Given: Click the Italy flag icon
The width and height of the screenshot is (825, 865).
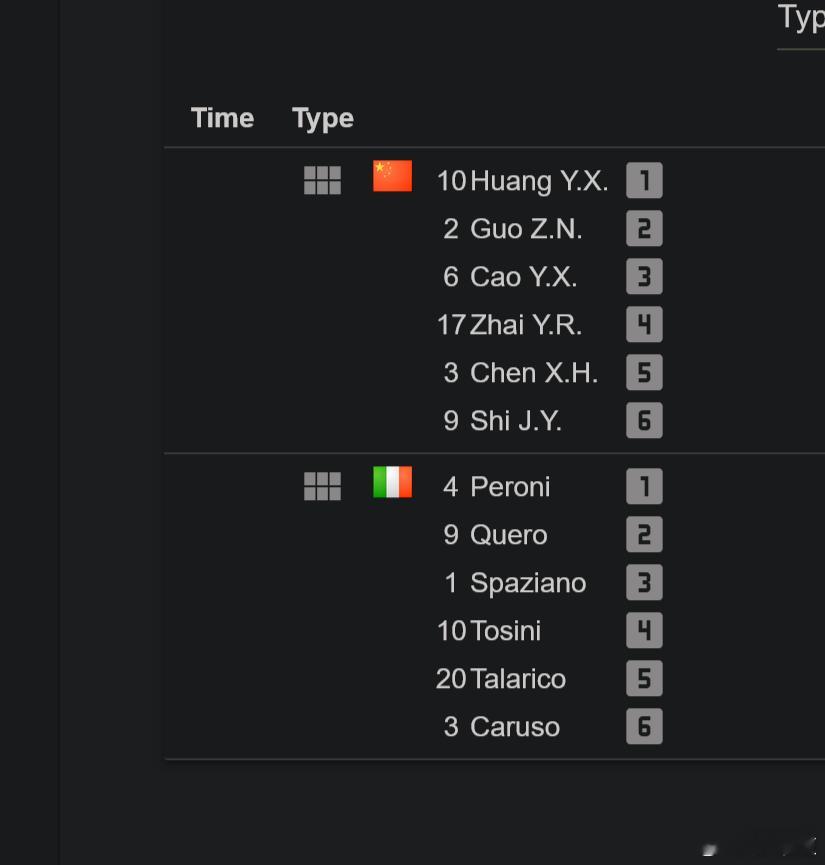Looking at the screenshot, I should 392,482.
